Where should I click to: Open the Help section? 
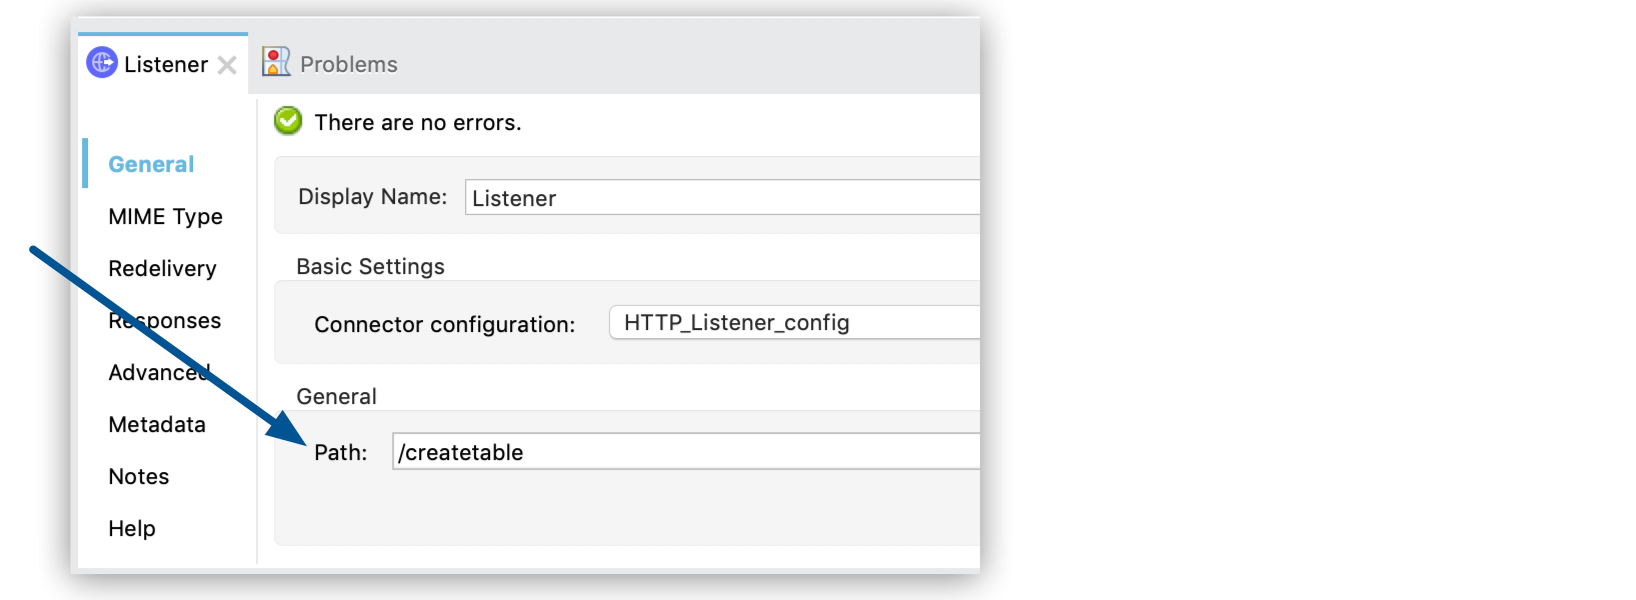point(132,528)
